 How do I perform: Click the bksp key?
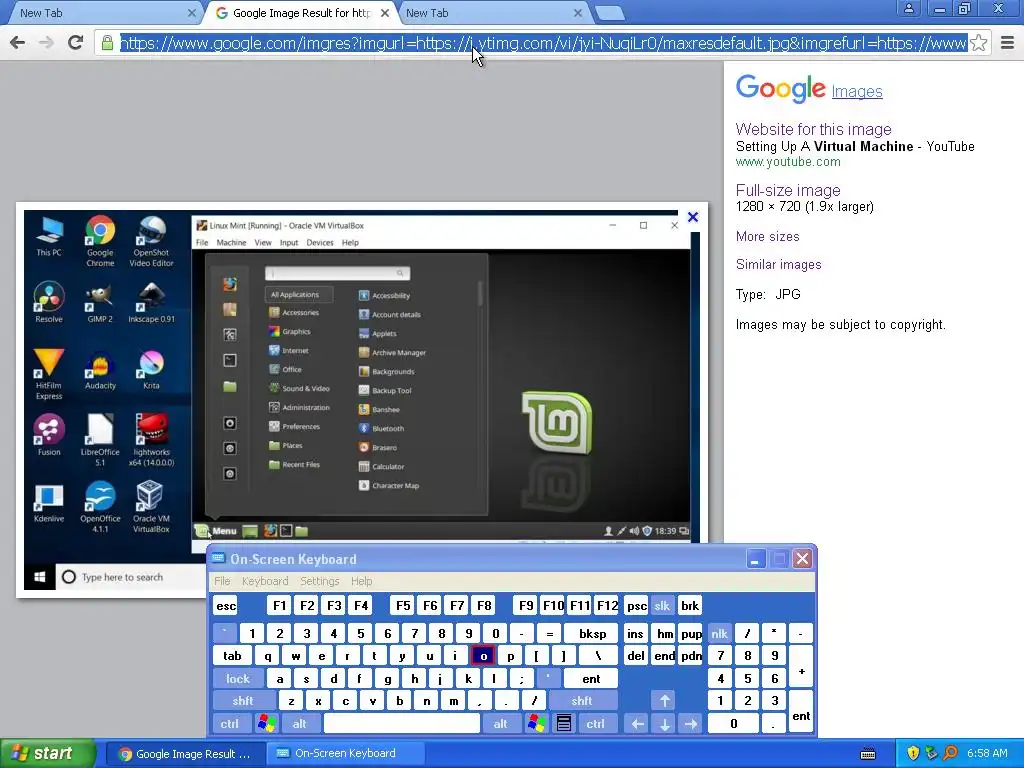pos(592,633)
